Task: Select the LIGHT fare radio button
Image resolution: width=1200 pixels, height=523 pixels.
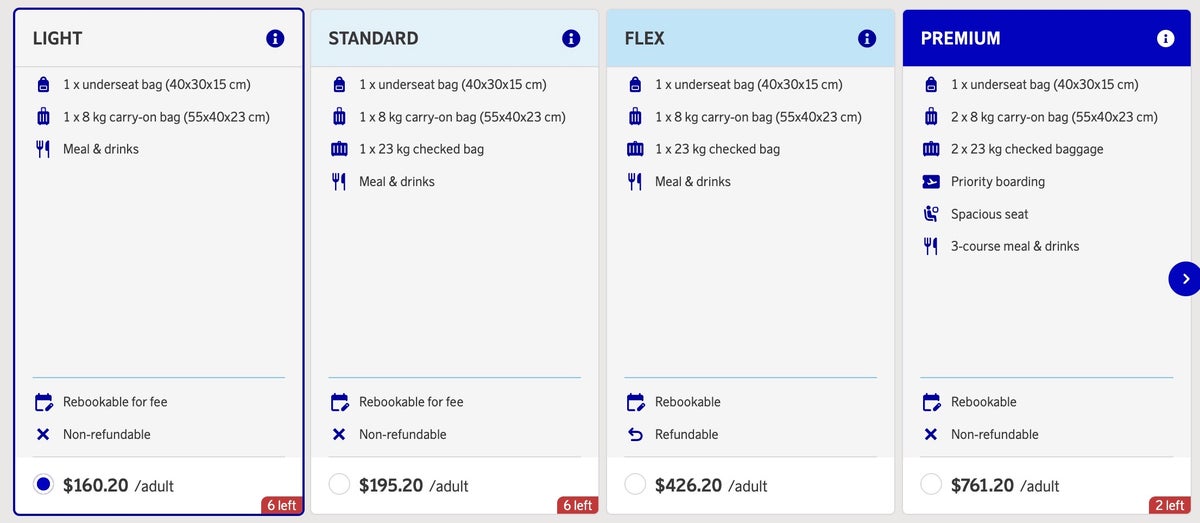Action: (x=43, y=484)
